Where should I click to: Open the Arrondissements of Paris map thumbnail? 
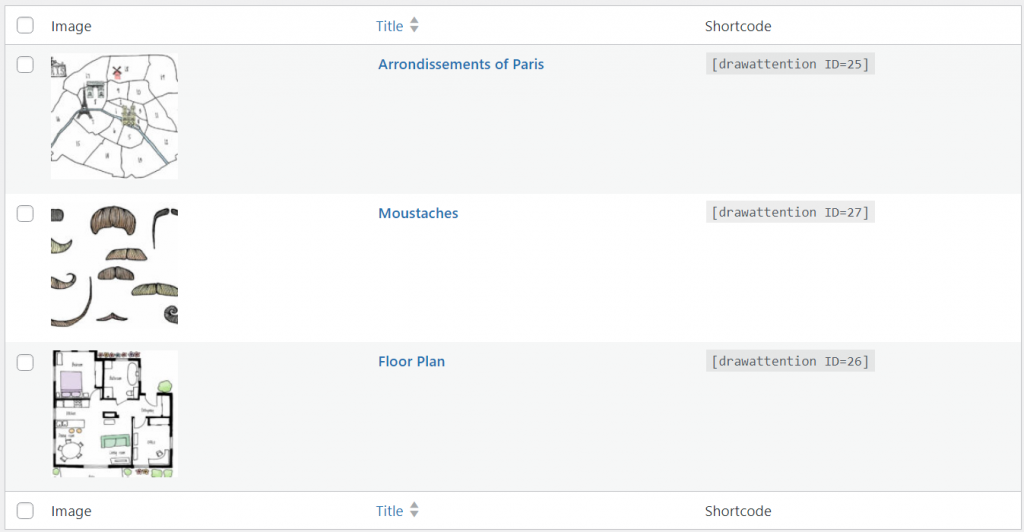pyautogui.click(x=114, y=116)
